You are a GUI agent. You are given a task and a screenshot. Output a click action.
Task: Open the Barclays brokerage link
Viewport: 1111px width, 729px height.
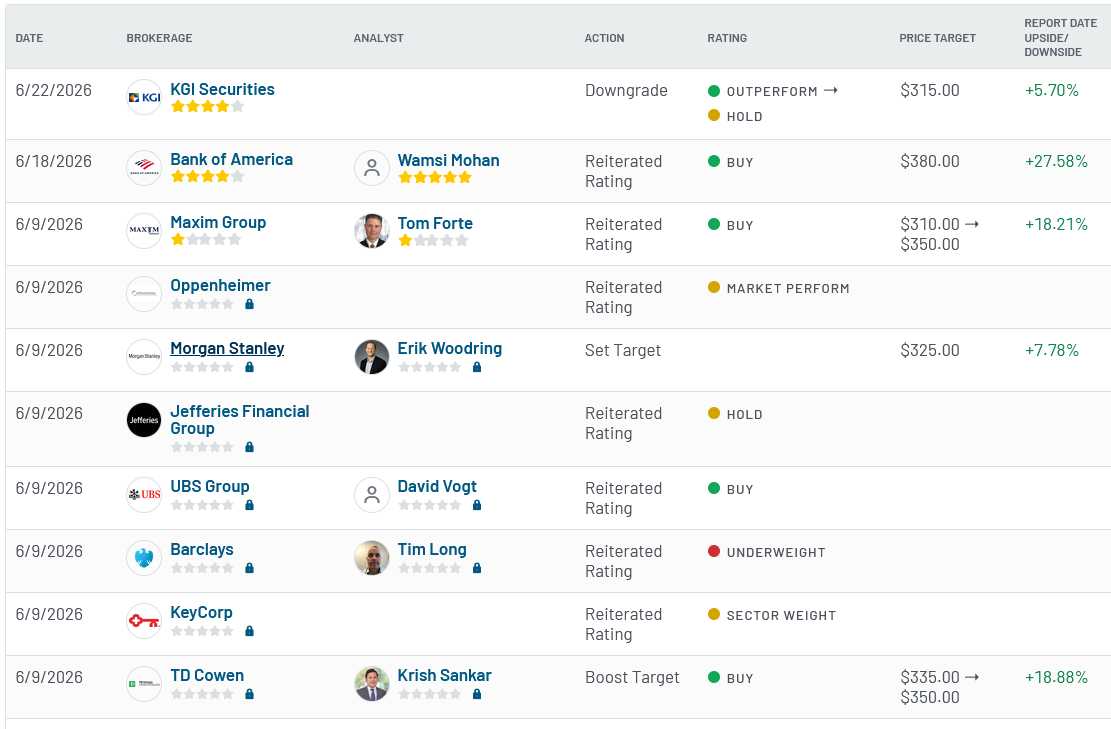[x=202, y=550]
